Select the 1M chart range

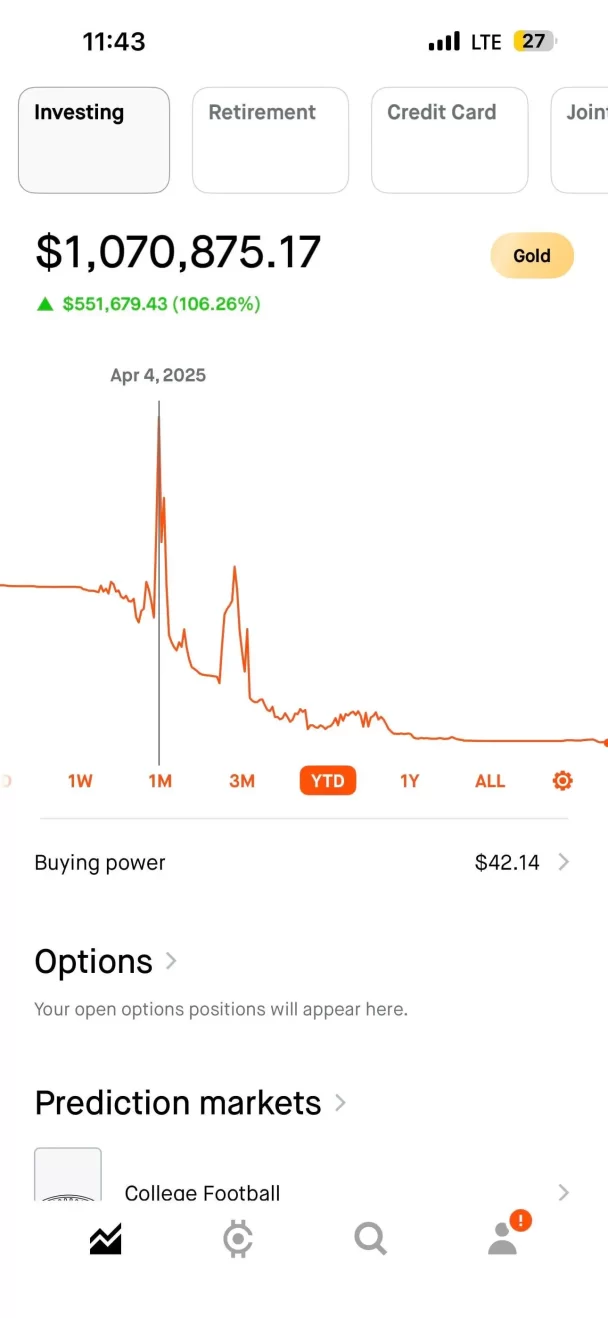tap(160, 781)
